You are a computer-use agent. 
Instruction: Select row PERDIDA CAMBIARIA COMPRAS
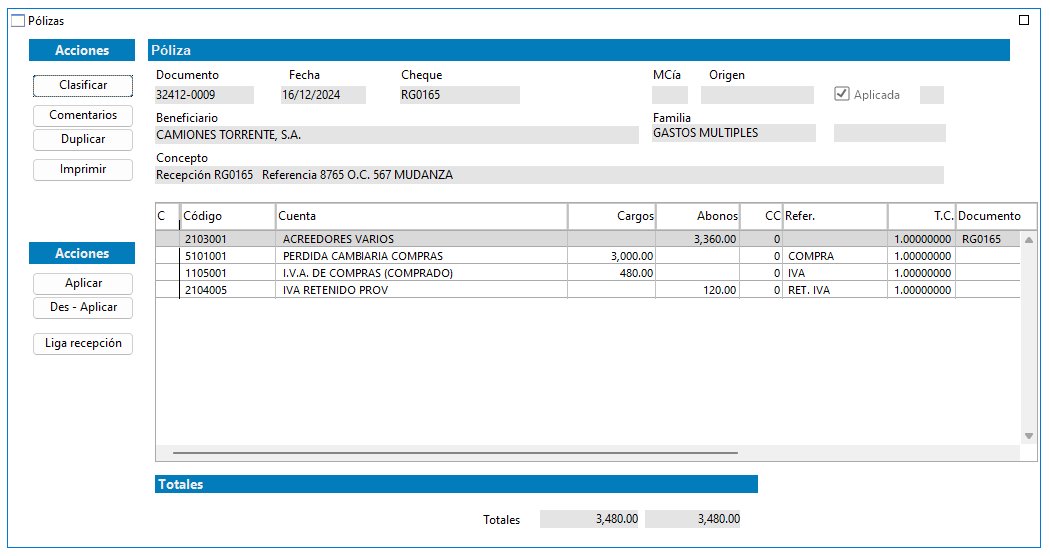point(588,256)
